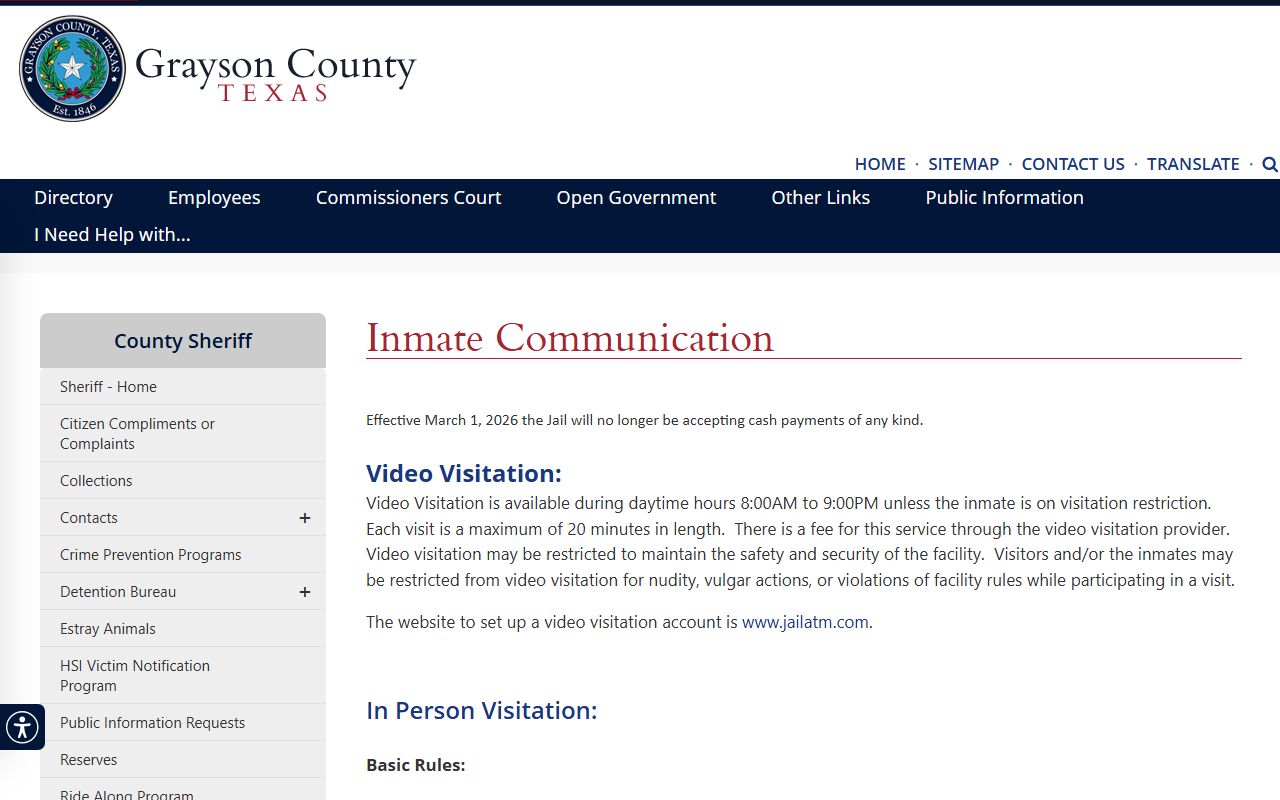Click the Basic Rules: label
Screen dimensions: 1280x800
coord(416,765)
